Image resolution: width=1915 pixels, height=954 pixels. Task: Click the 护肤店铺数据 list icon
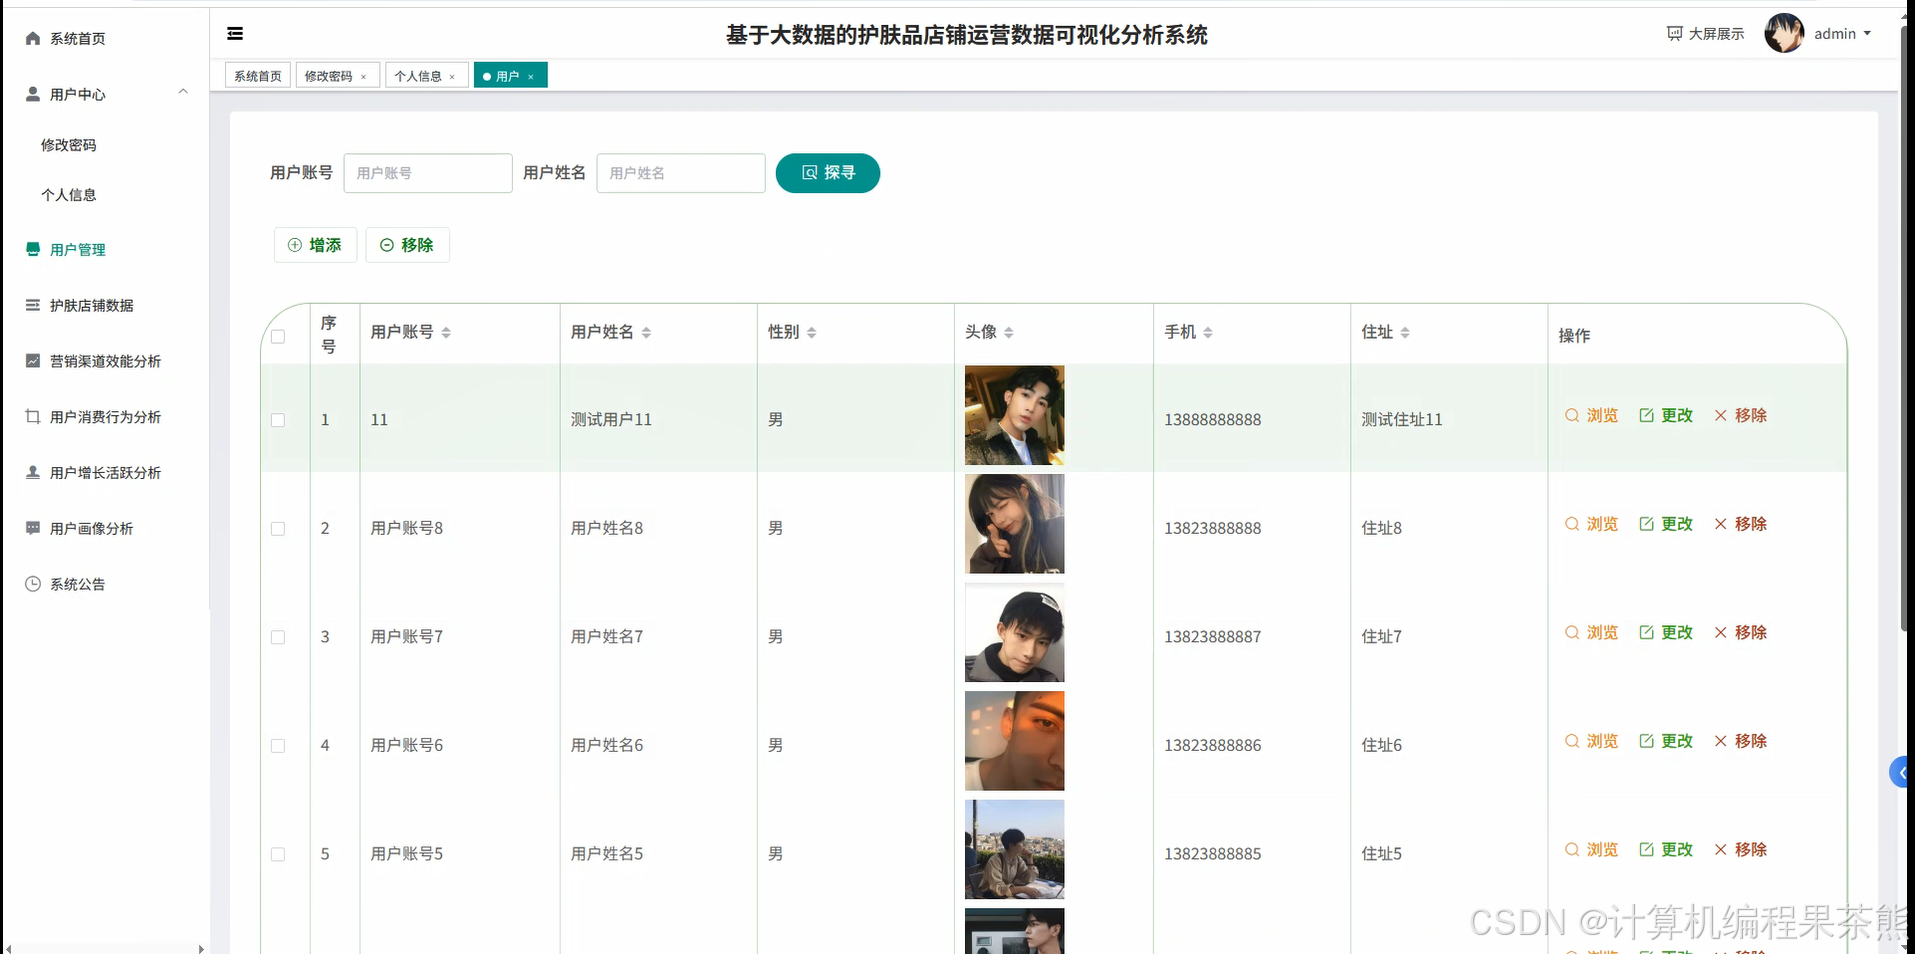pyautogui.click(x=33, y=305)
